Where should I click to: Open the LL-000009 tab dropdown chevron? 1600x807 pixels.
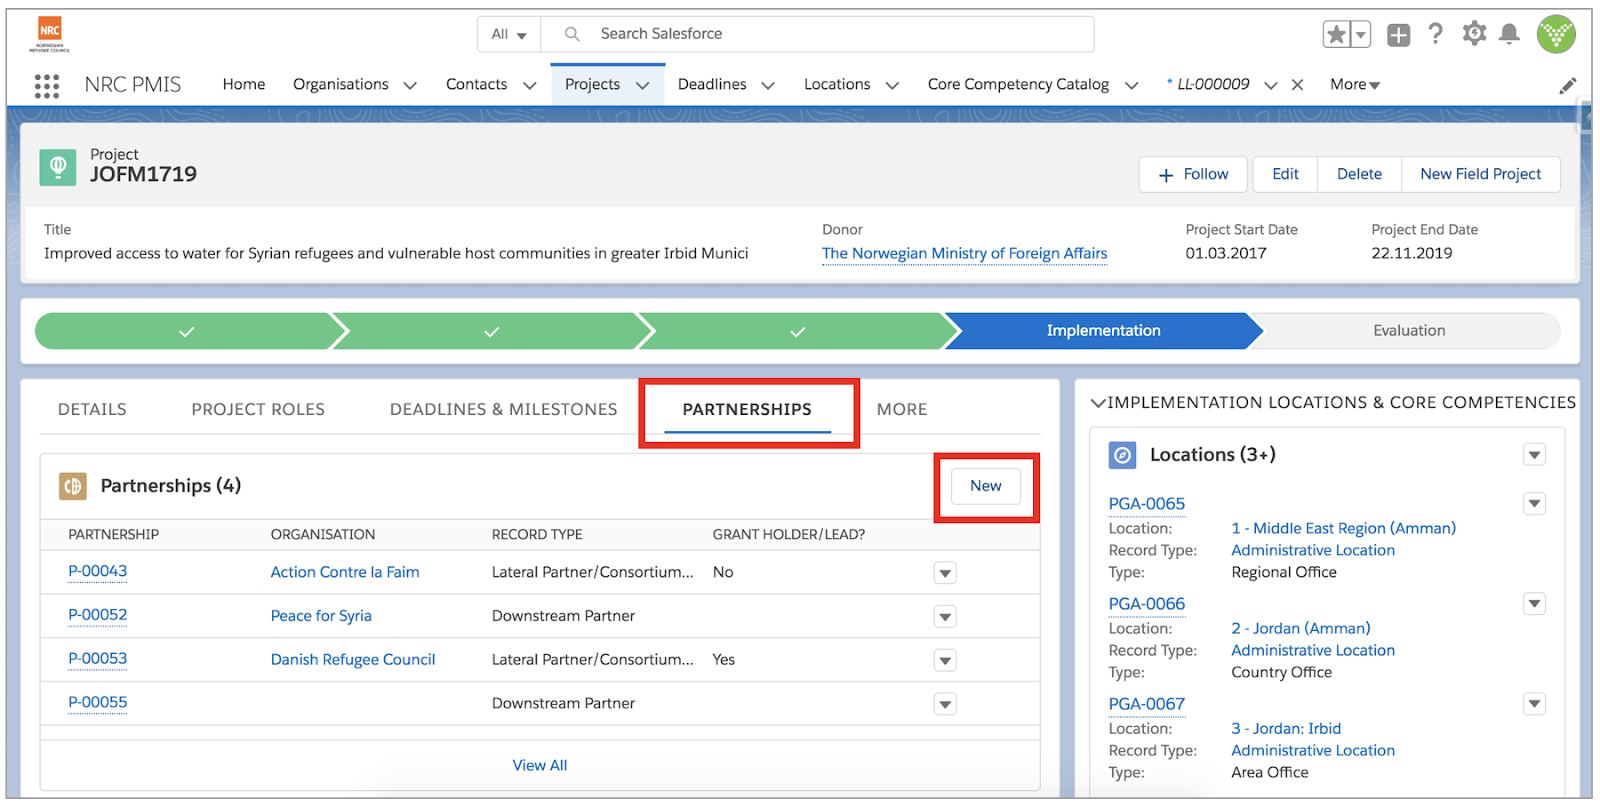point(1270,86)
